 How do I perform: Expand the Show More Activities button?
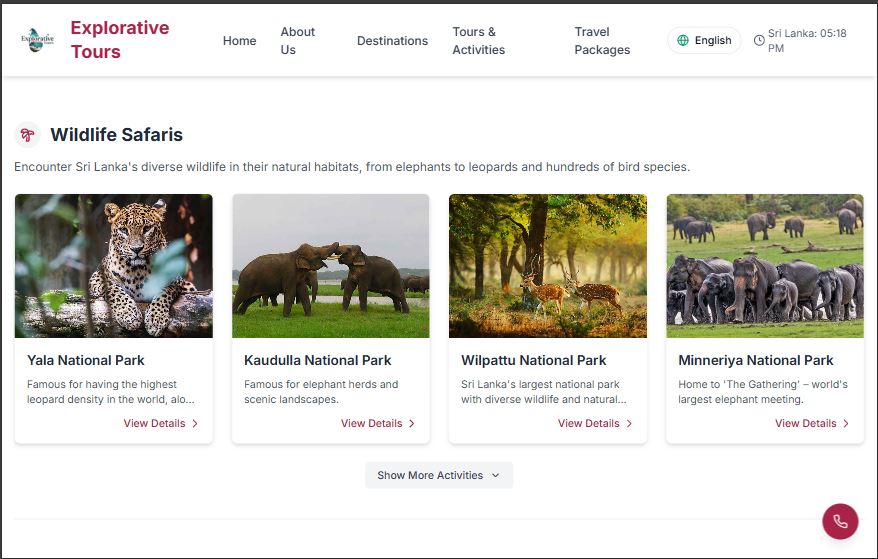tap(439, 475)
